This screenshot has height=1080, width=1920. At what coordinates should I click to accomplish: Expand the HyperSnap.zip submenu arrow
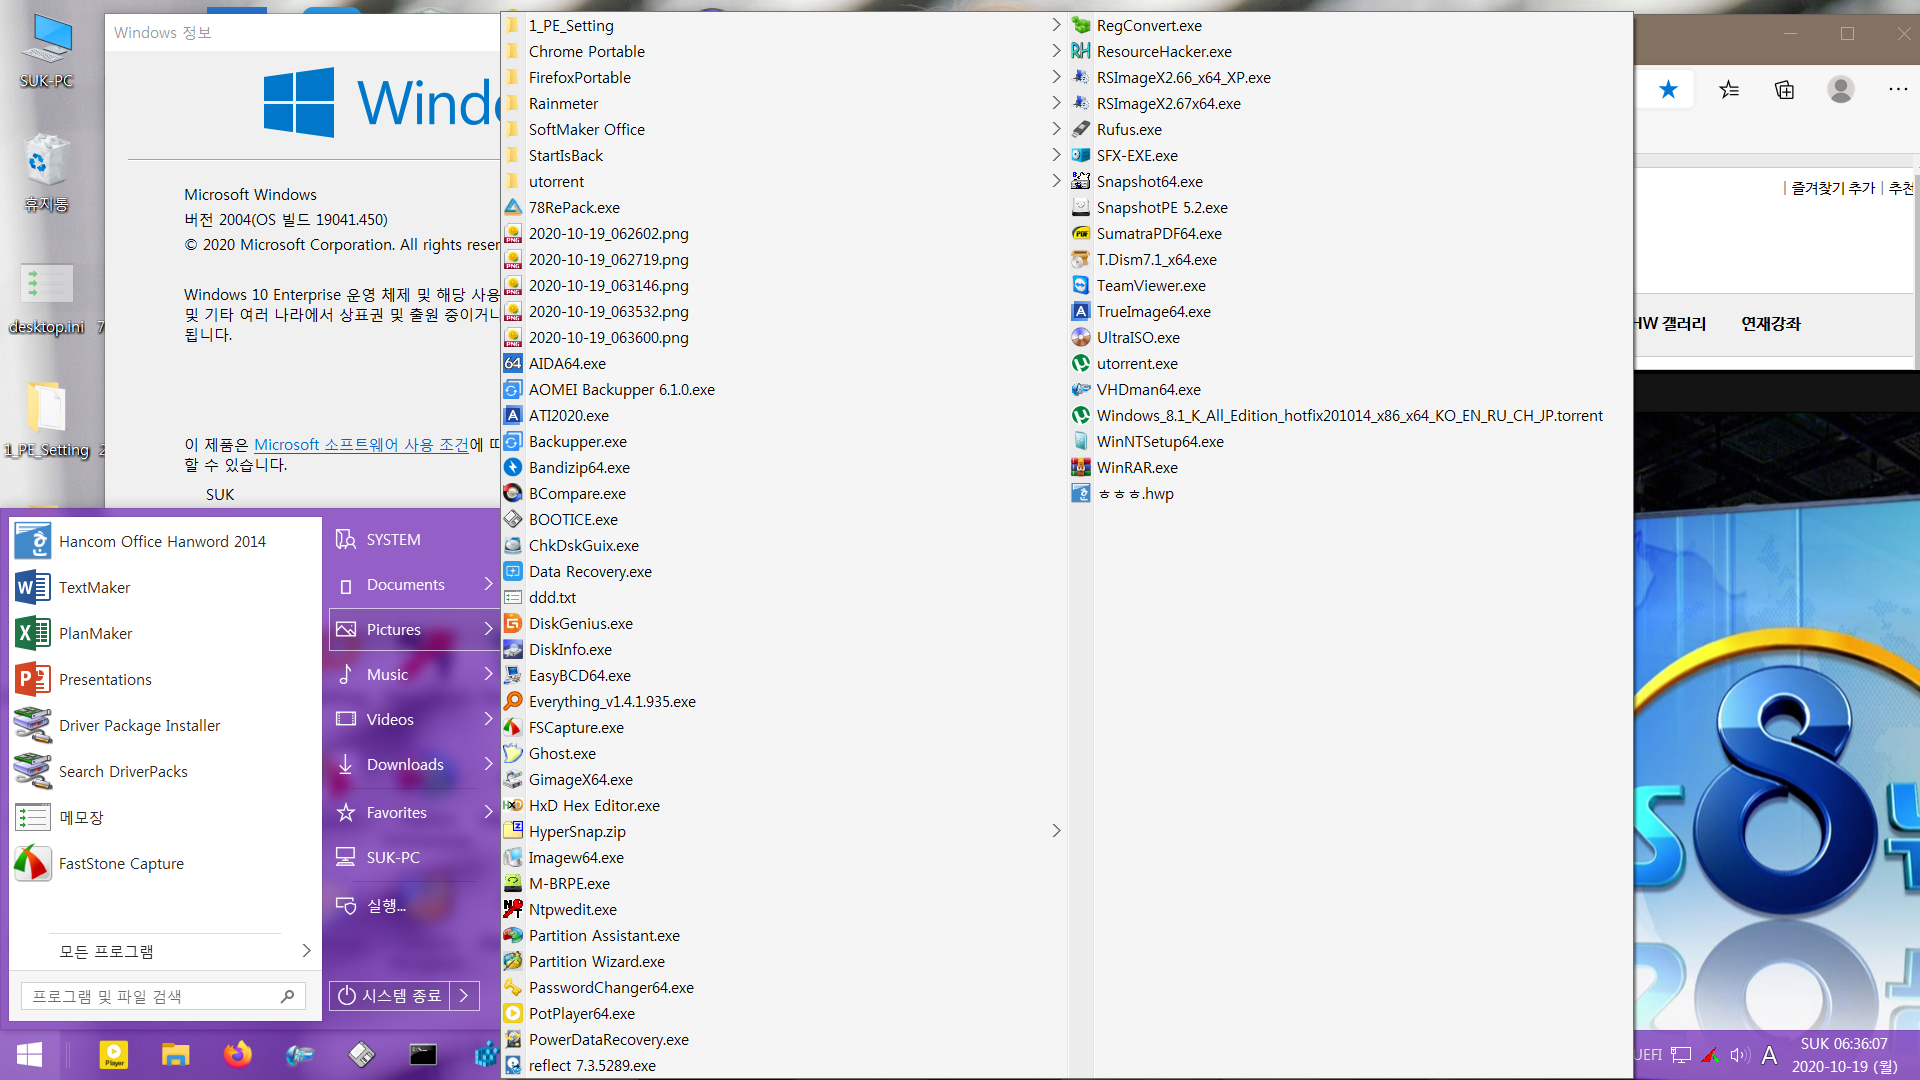[x=1055, y=831]
